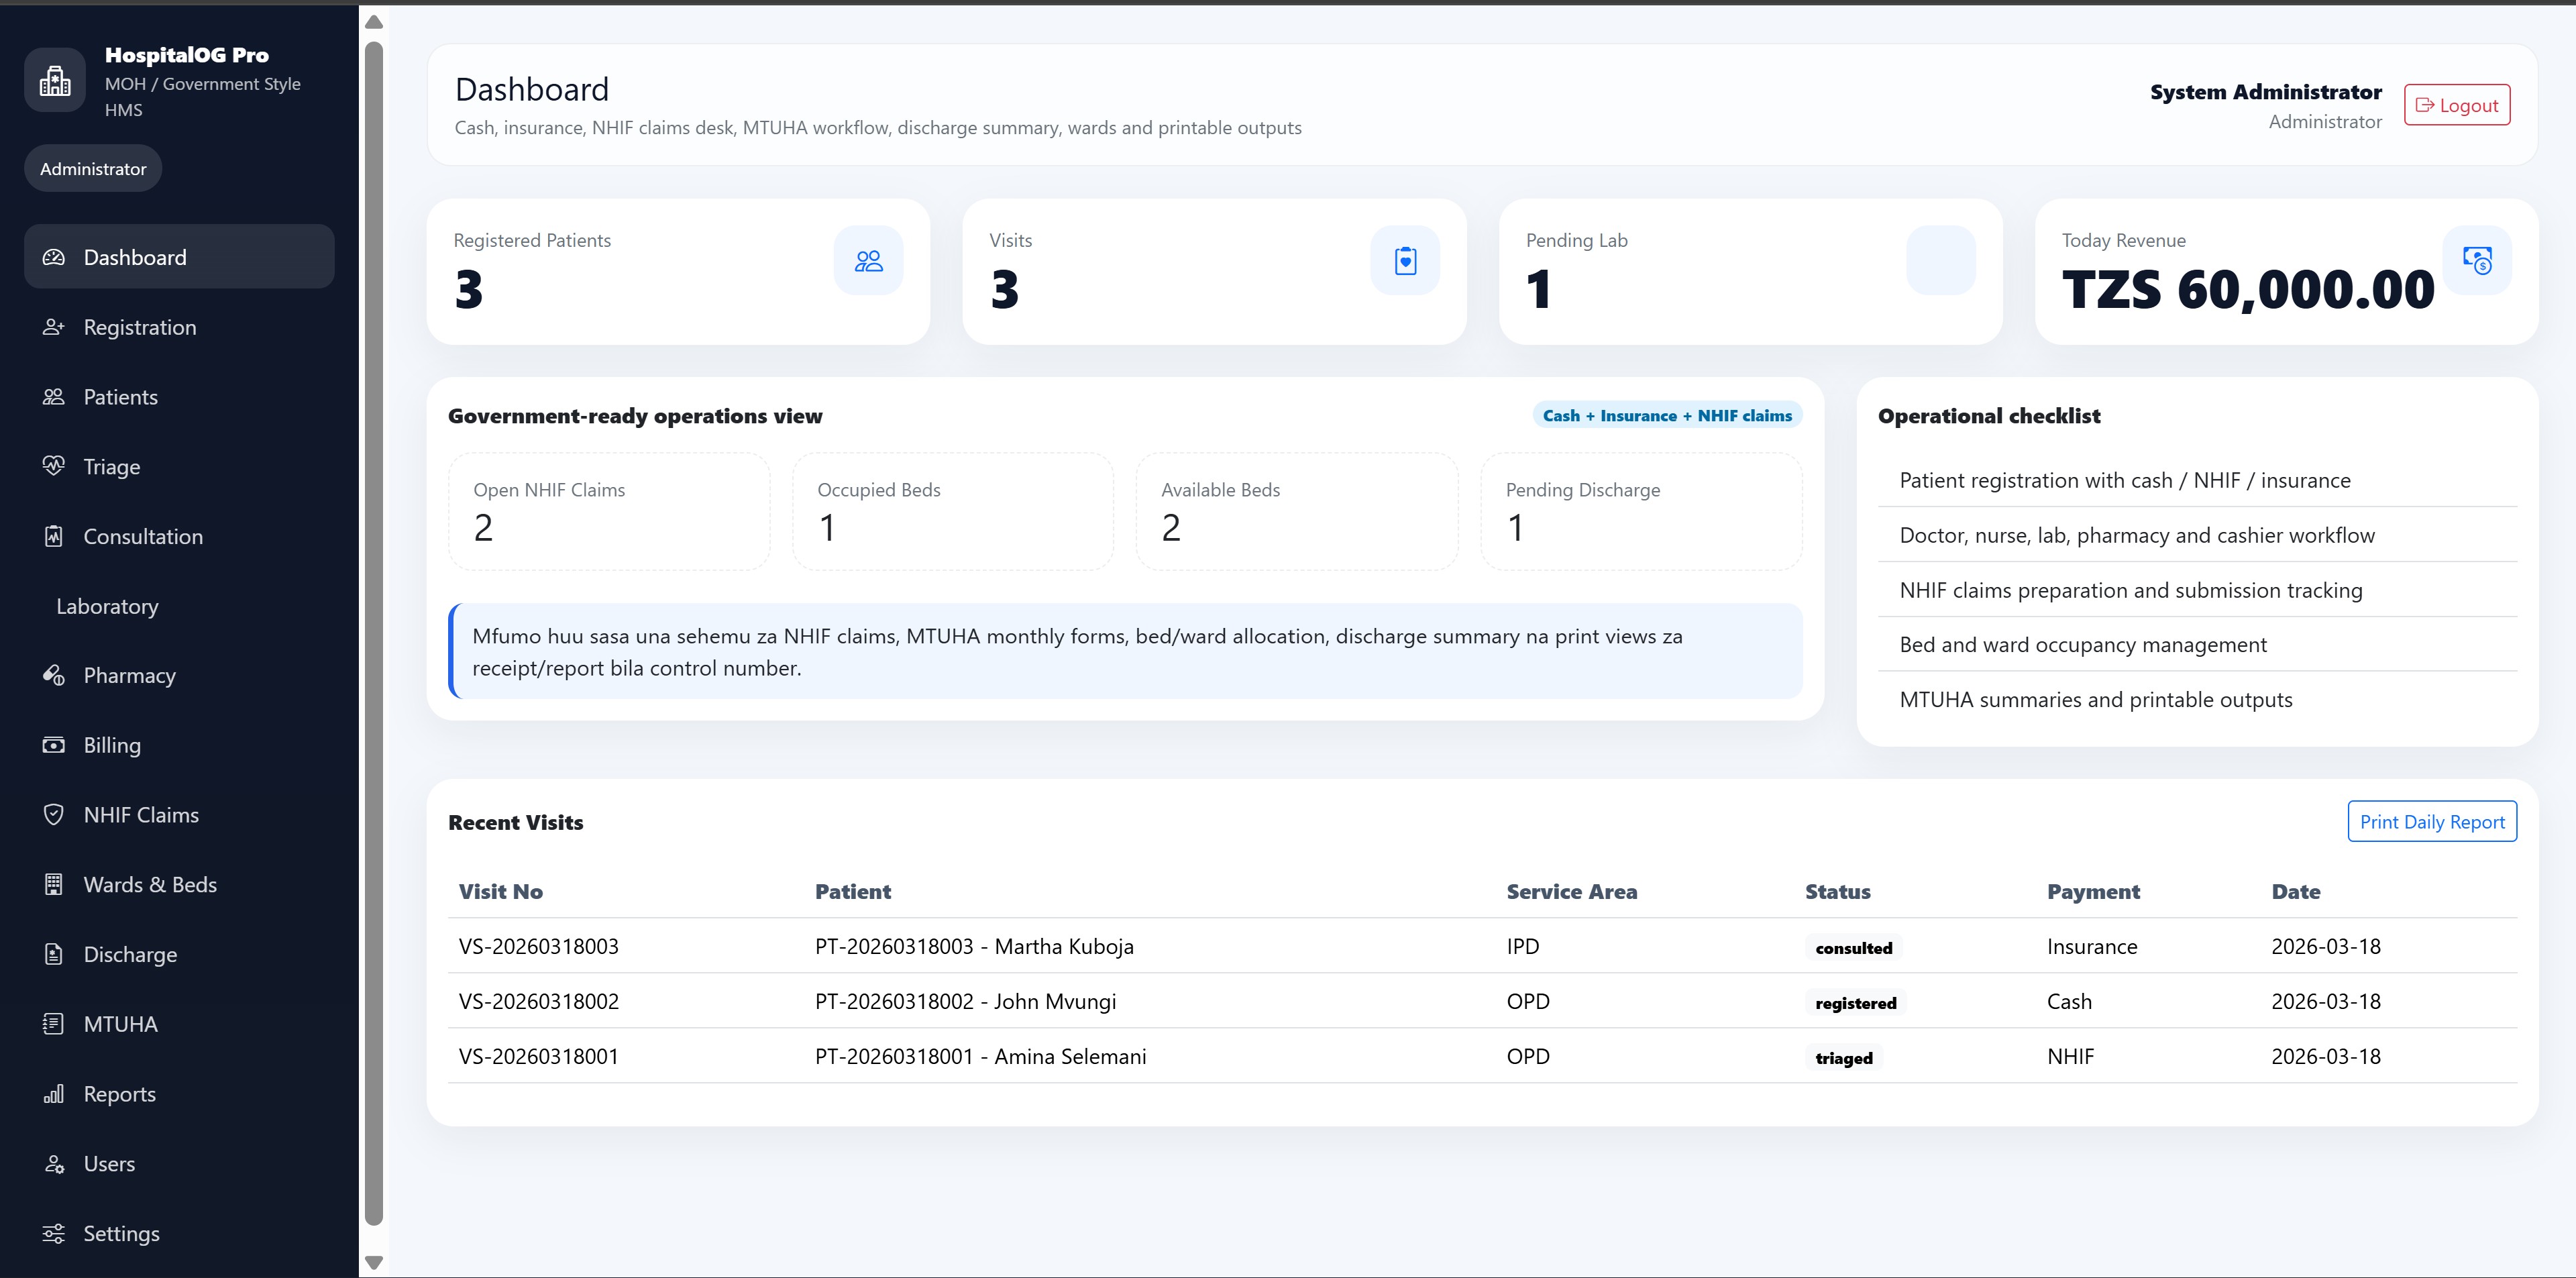This screenshot has height=1278, width=2576.
Task: Click Print Daily Report button
Action: (2431, 821)
